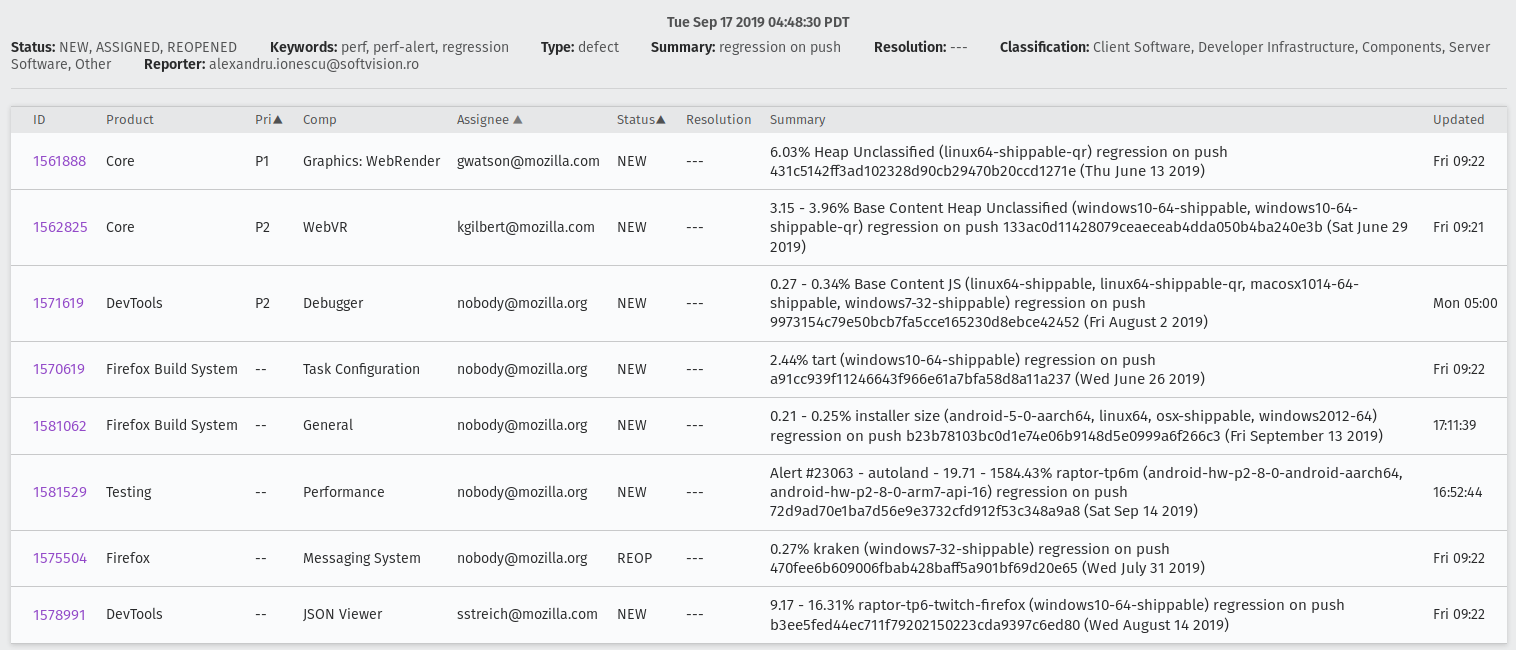Click the Summary column header
The width and height of the screenshot is (1516, 650).
[x=797, y=120]
